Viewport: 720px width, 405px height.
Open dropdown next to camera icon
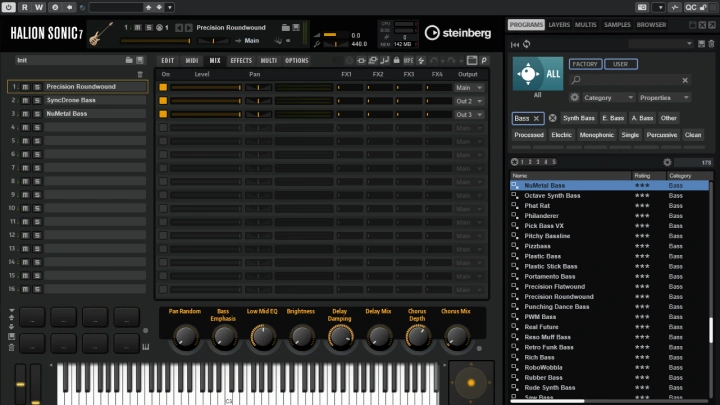pyautogui.click(x=660, y=7)
